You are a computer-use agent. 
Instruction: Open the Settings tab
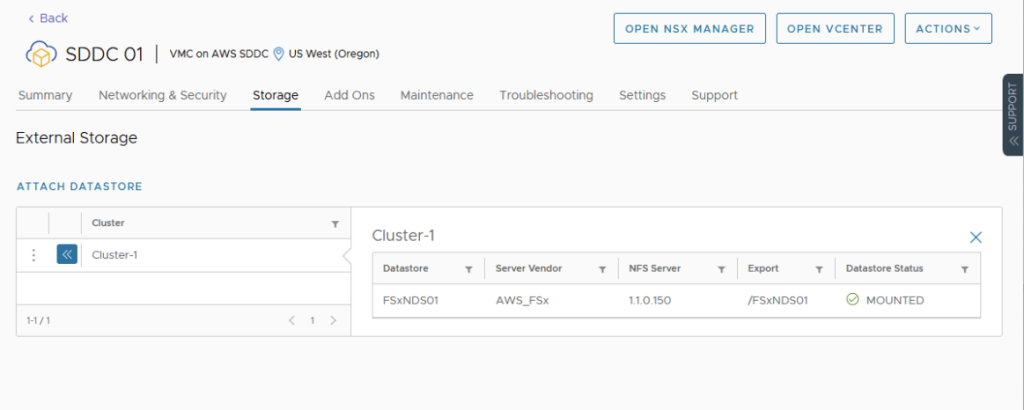tap(643, 95)
